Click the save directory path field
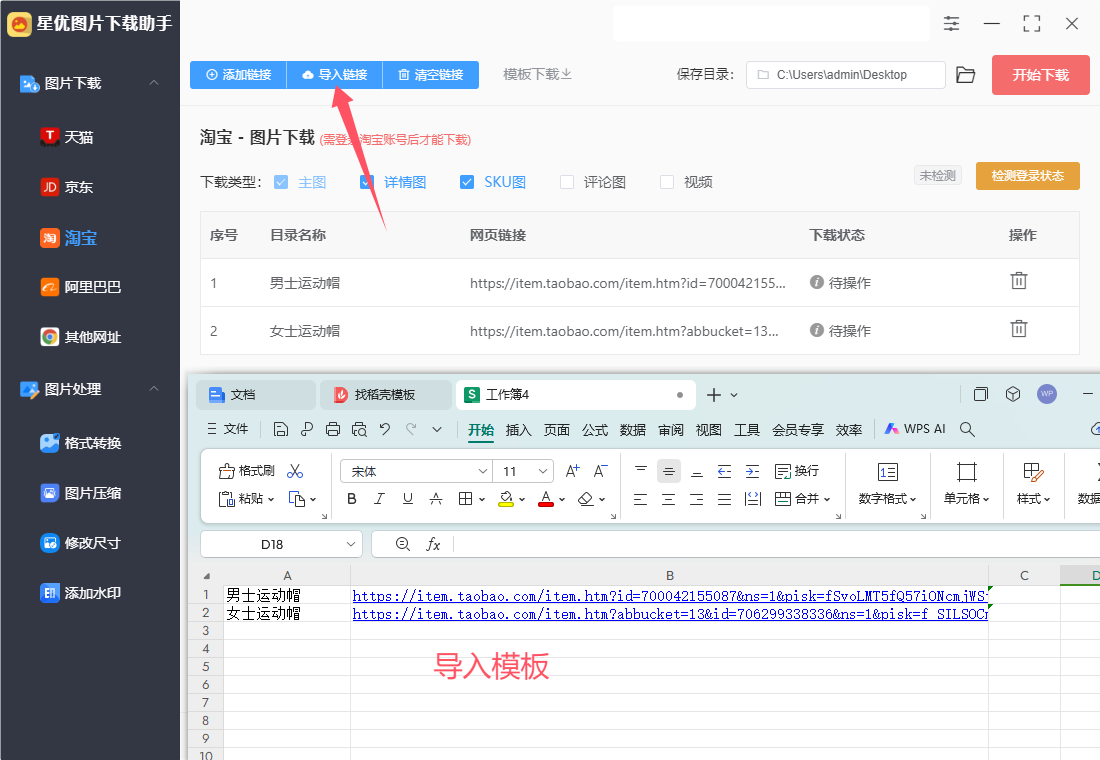Viewport: 1100px width, 760px height. [846, 75]
